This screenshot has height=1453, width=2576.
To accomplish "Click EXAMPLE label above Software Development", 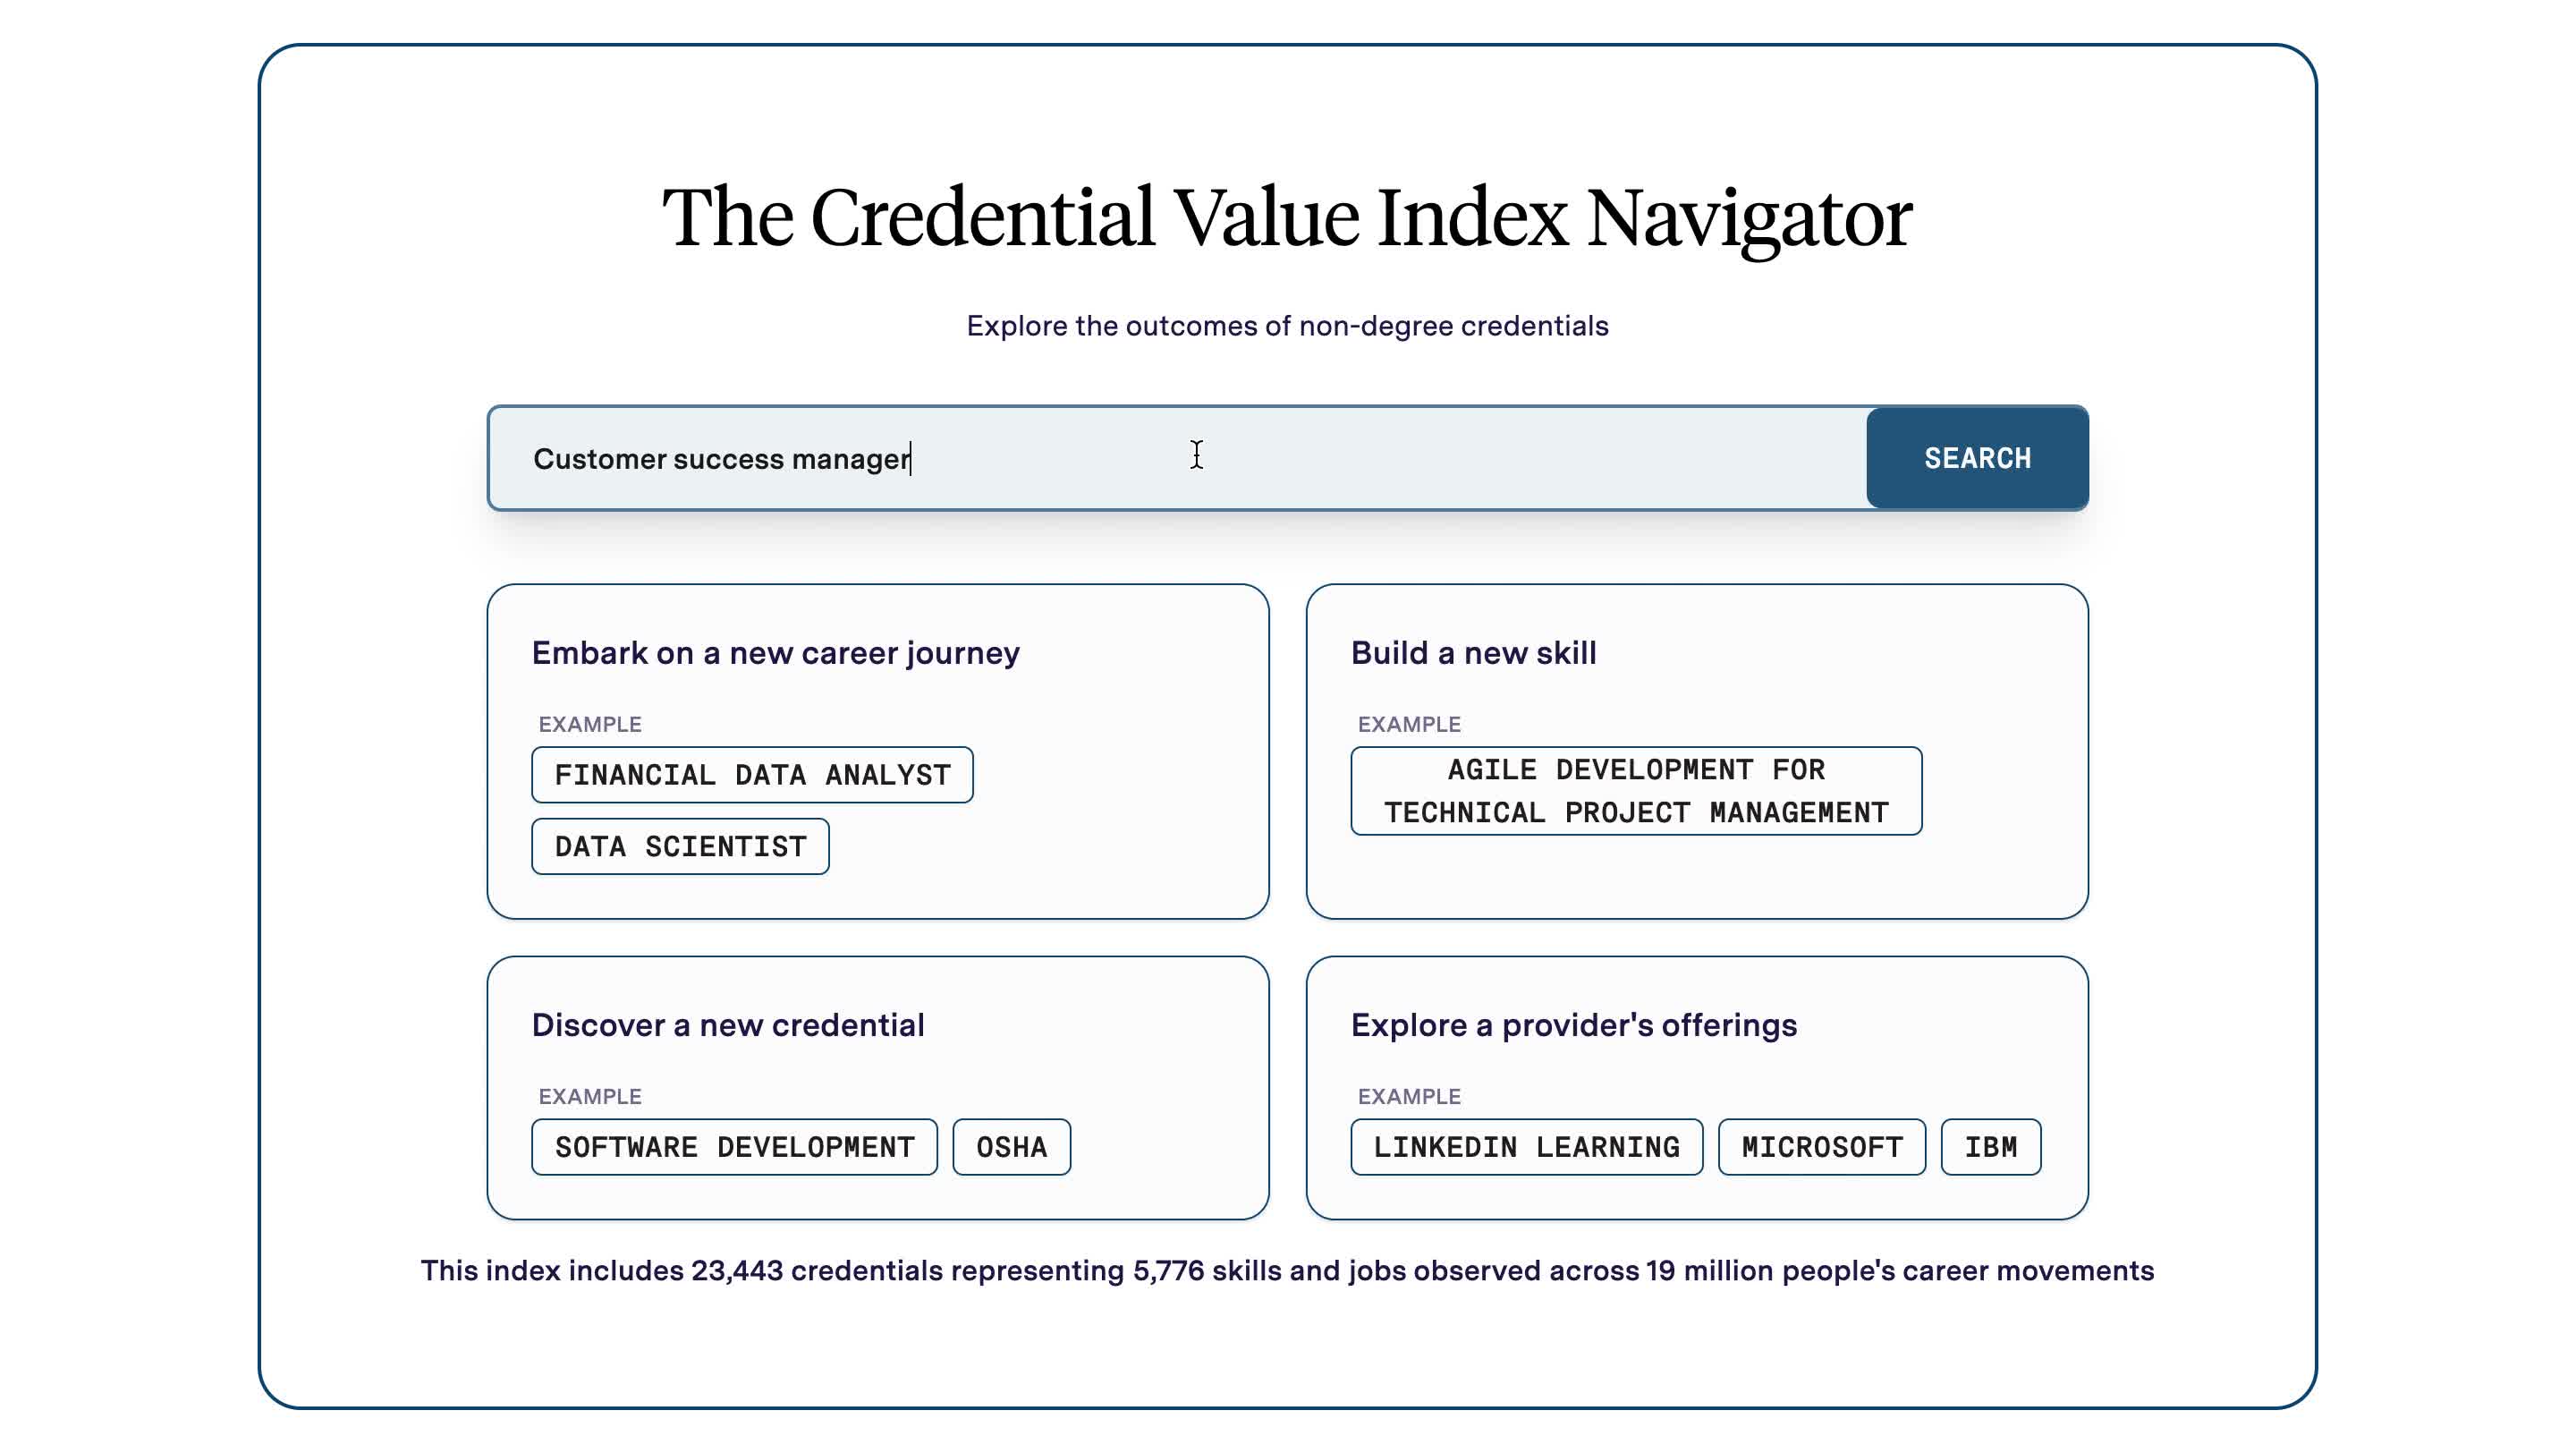I will pos(590,1096).
